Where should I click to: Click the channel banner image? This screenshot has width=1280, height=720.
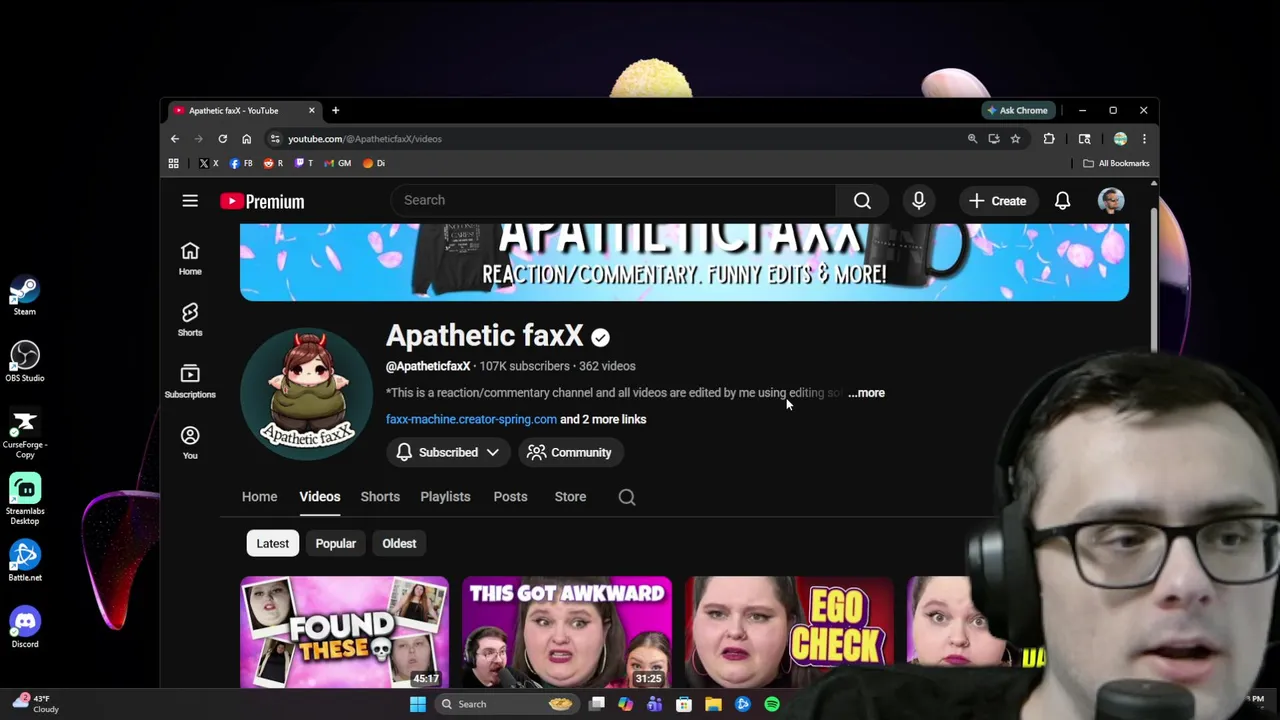684,262
